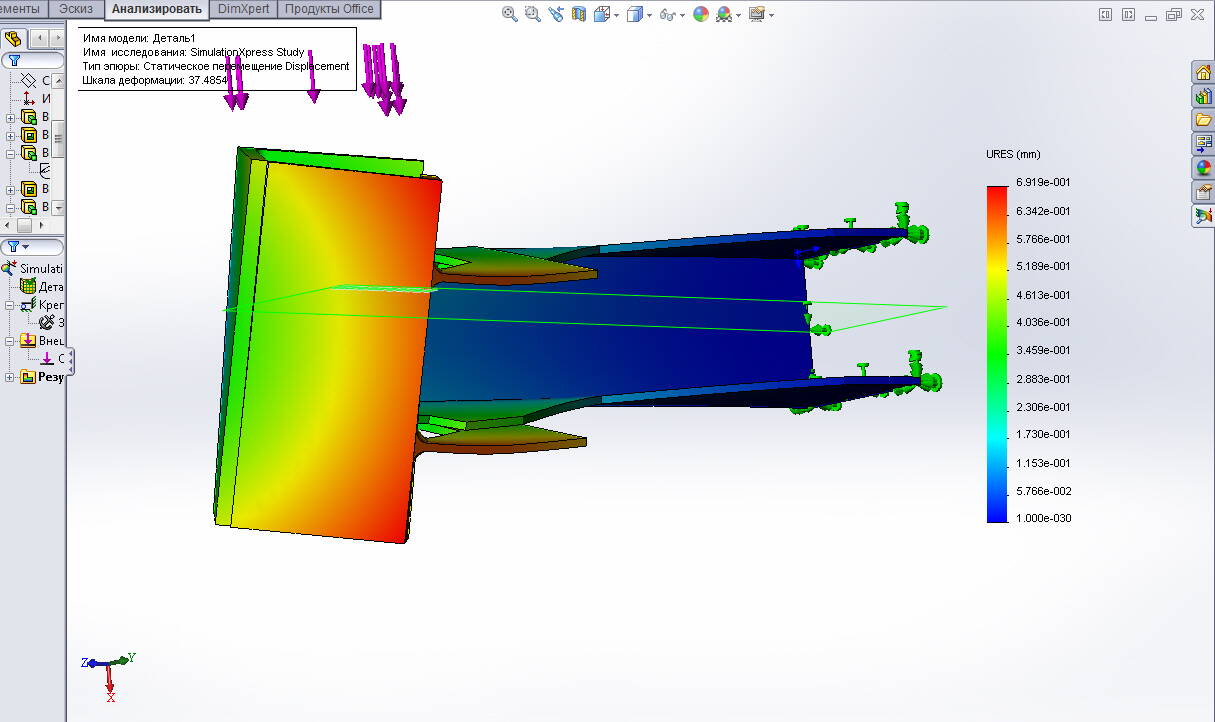This screenshot has height=722, width=1215.
Task: Open File Explorer folder icon in task pane
Action: (x=1203, y=120)
